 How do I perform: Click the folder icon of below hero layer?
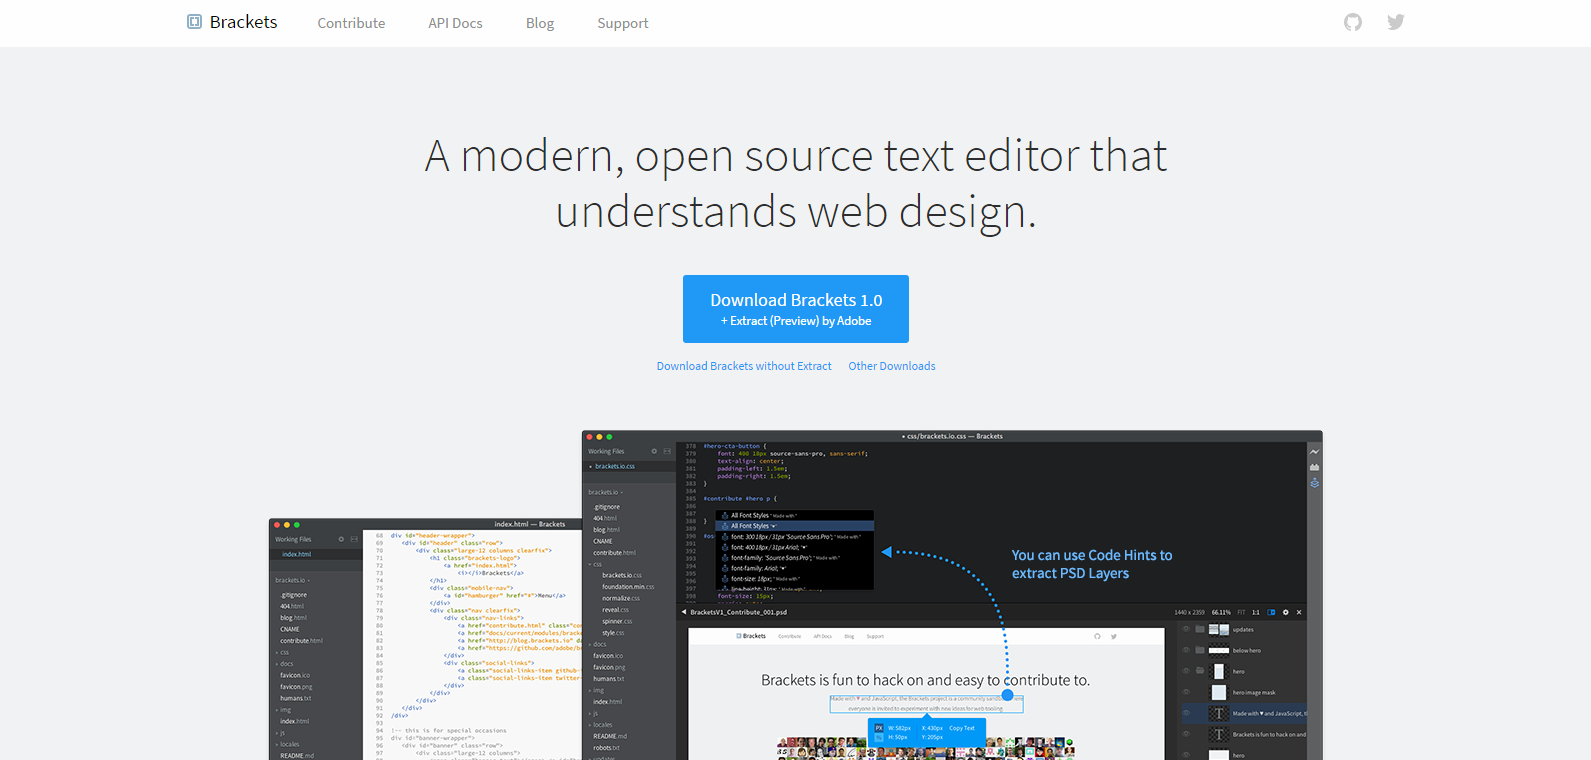coord(1200,650)
